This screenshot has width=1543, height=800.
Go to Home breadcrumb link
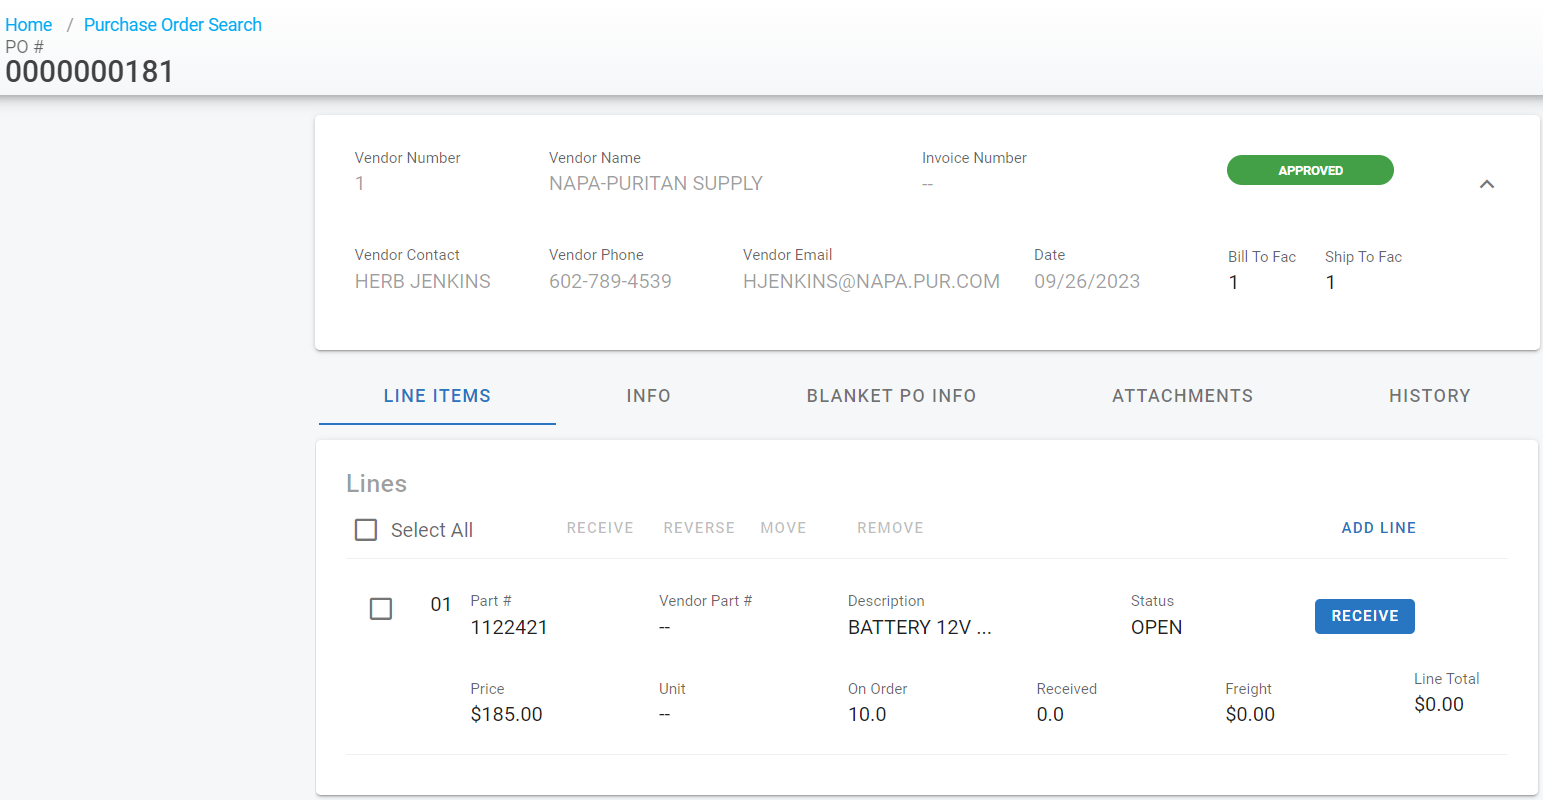pyautogui.click(x=29, y=25)
